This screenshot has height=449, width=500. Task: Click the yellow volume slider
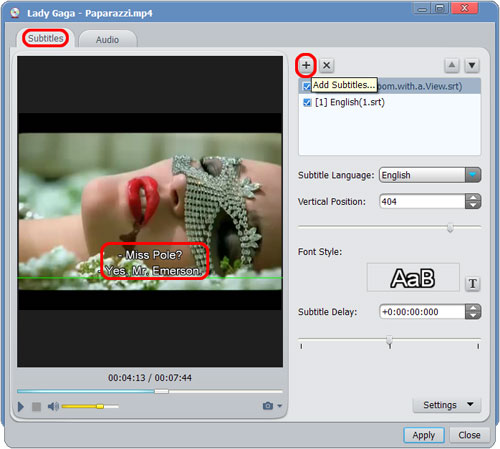tap(90, 406)
